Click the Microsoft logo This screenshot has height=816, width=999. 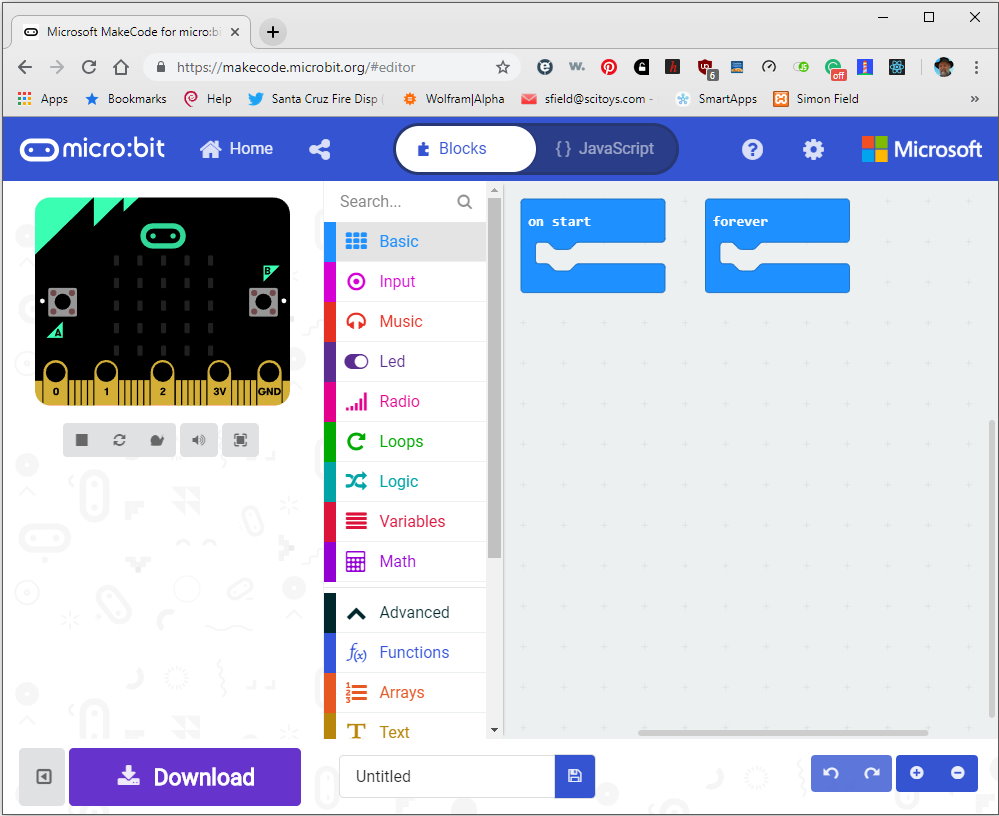[x=921, y=149]
